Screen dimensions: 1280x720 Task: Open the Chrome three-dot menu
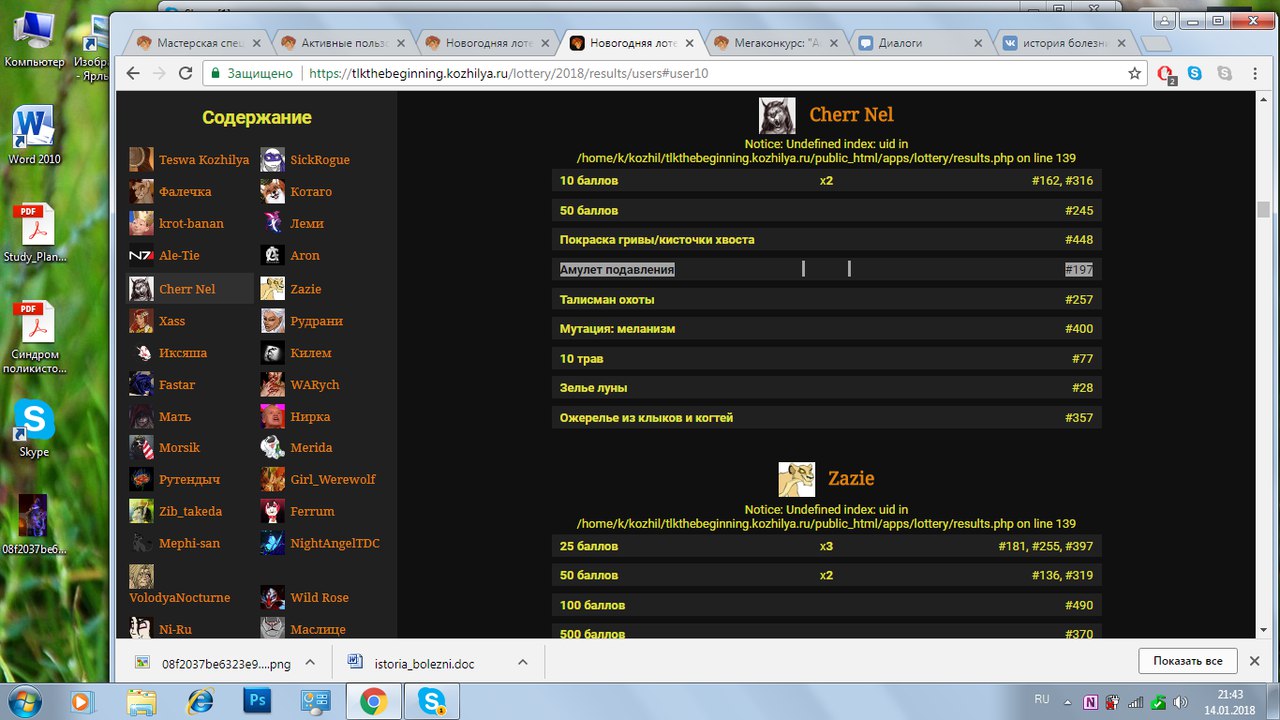pos(1255,73)
